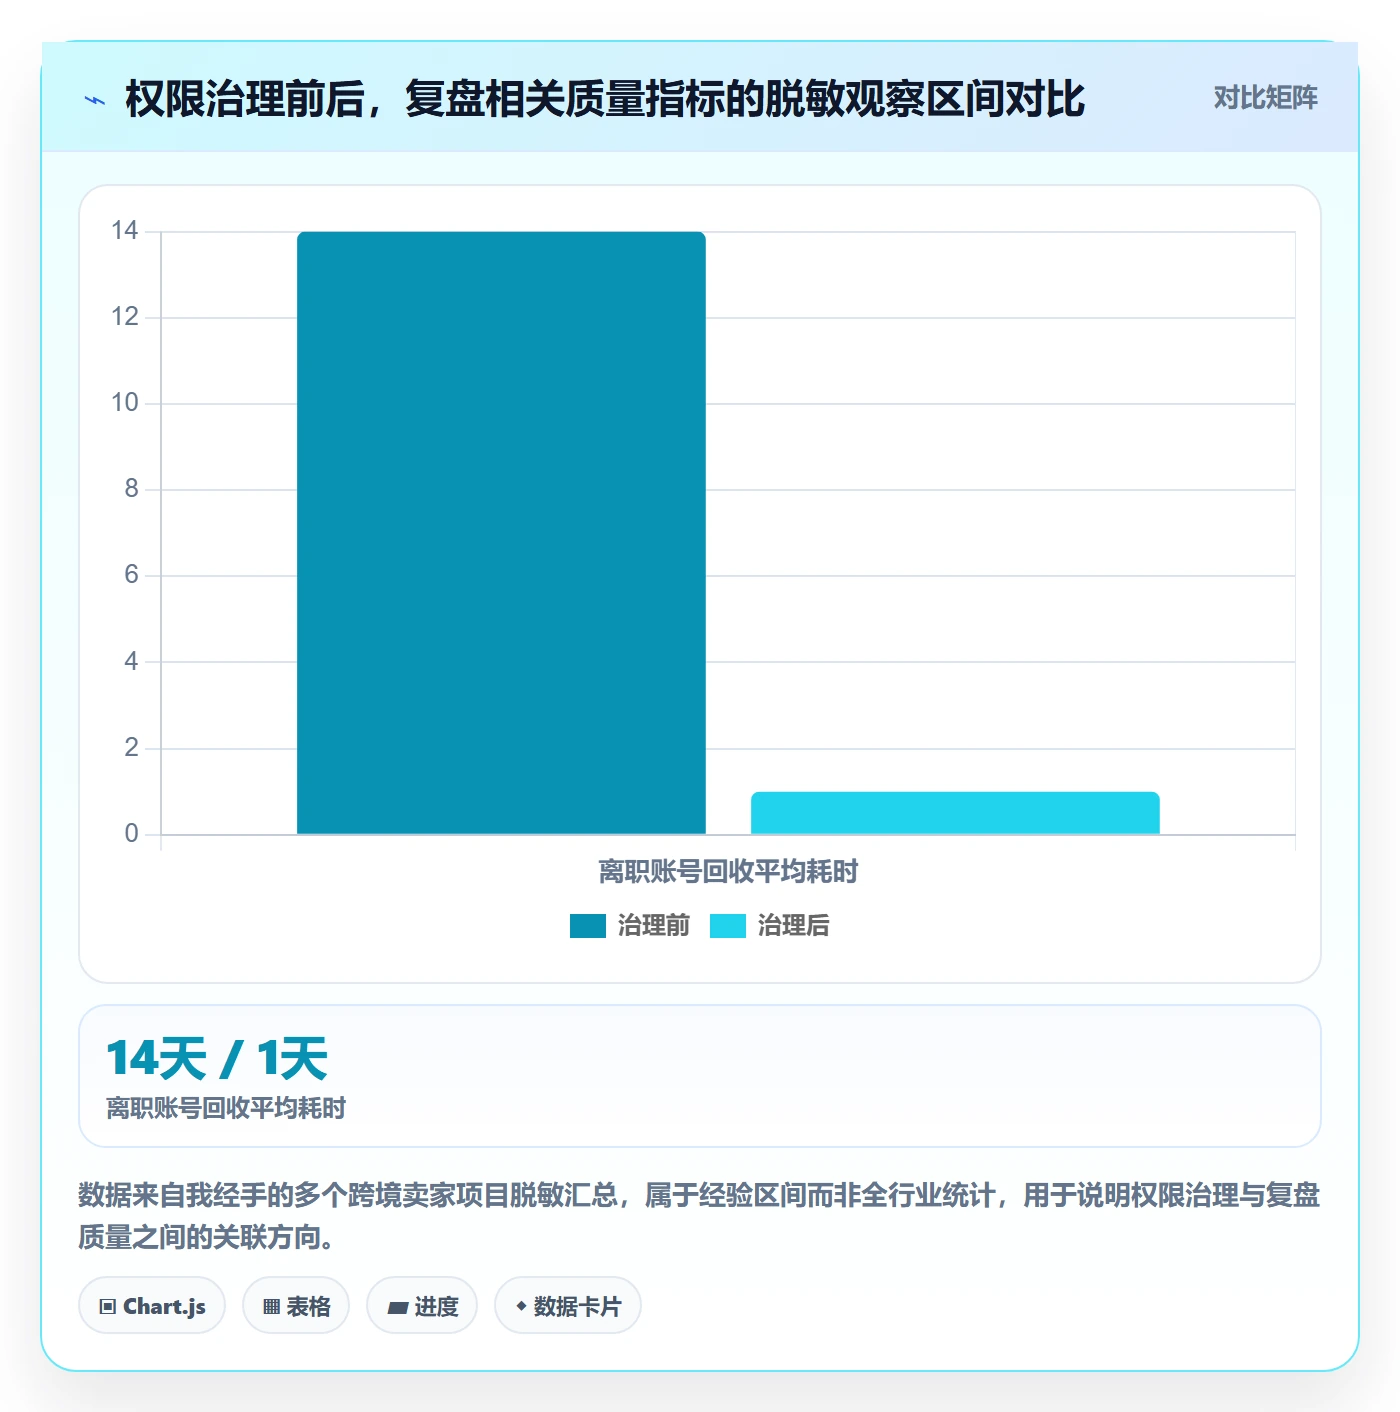Select the 数据卡片 tag chip
Image resolution: width=1400 pixels, height=1412 pixels.
(568, 1306)
